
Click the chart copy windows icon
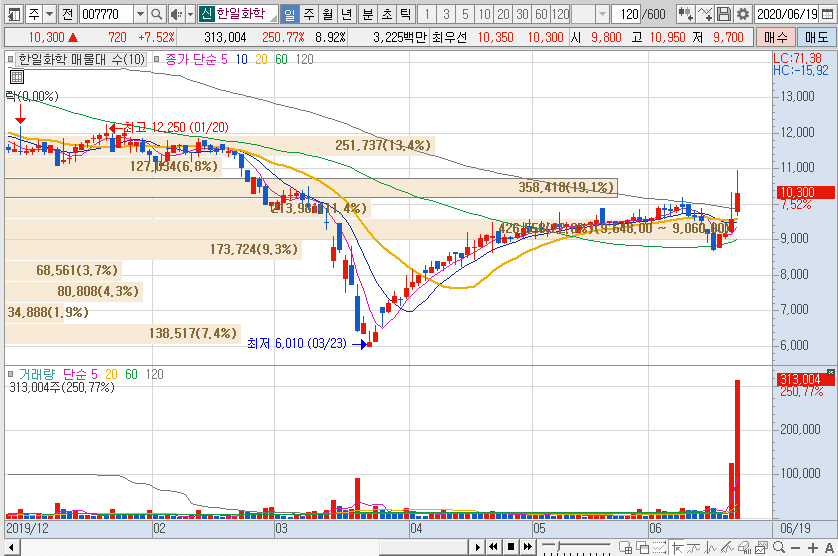pyautogui.click(x=762, y=547)
